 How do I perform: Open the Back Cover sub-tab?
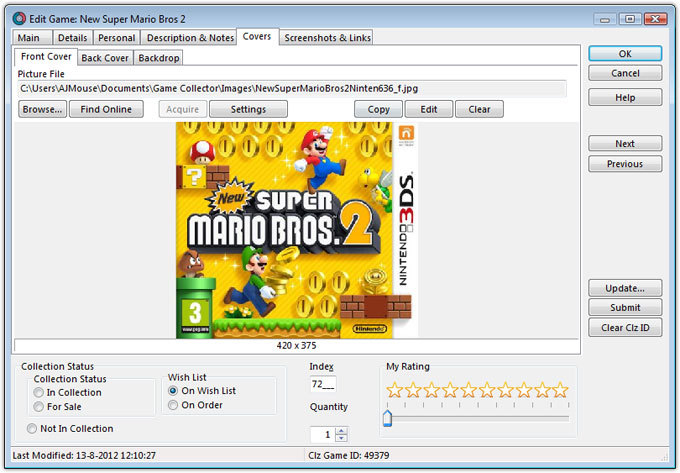105,58
